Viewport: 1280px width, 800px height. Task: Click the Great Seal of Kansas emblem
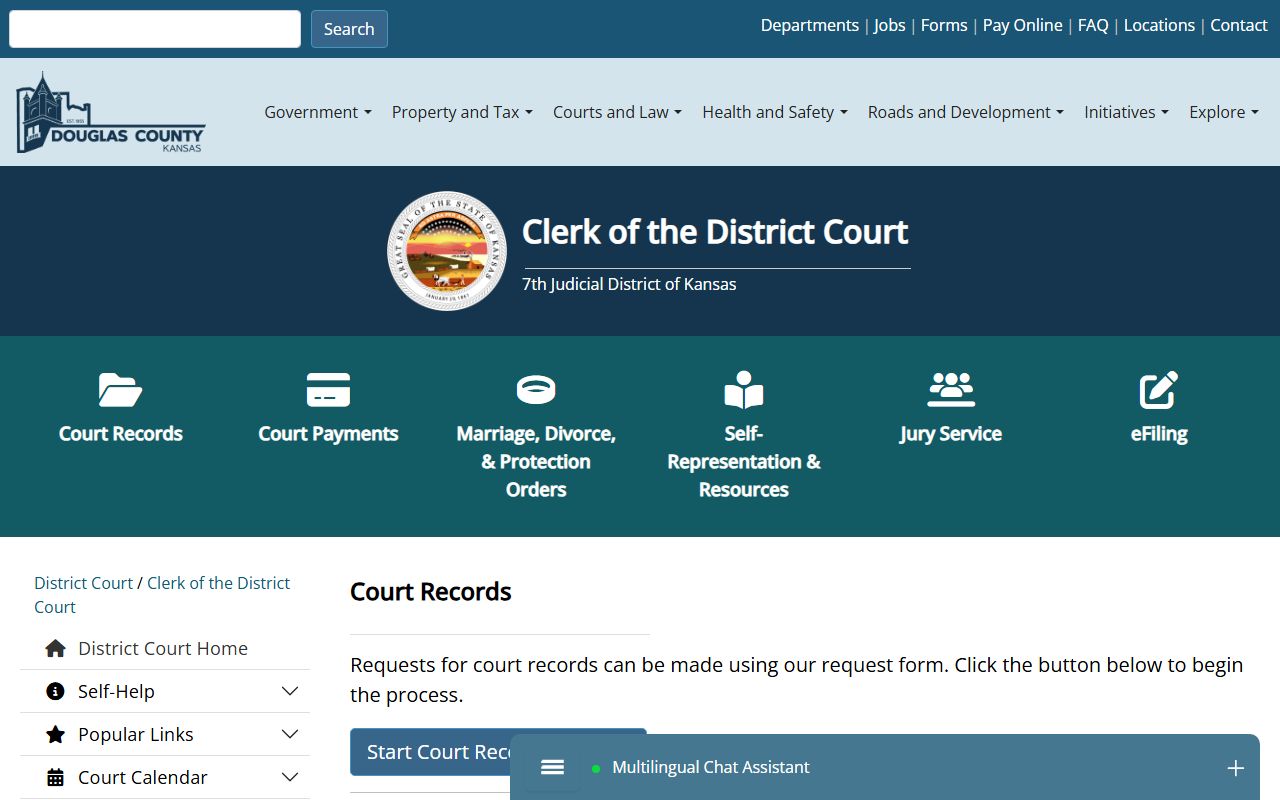[x=447, y=251]
